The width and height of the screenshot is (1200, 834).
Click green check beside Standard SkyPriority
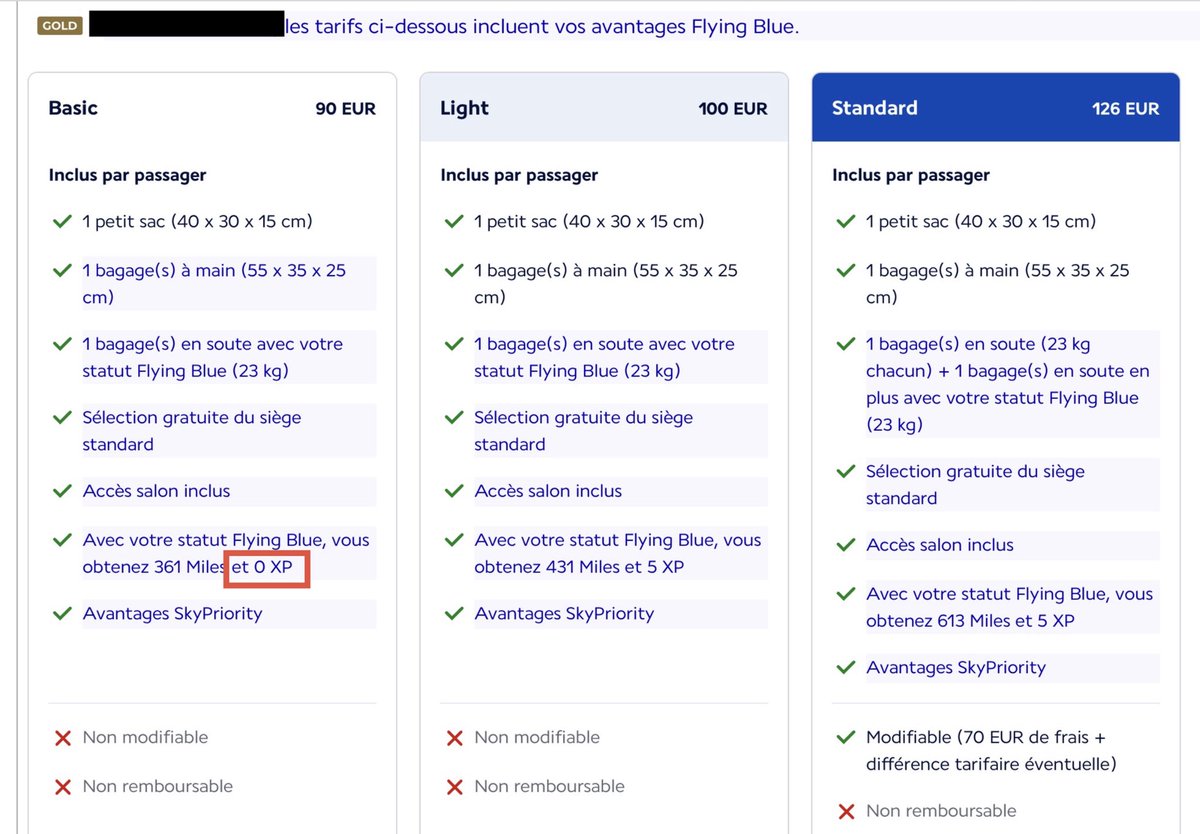click(x=846, y=668)
